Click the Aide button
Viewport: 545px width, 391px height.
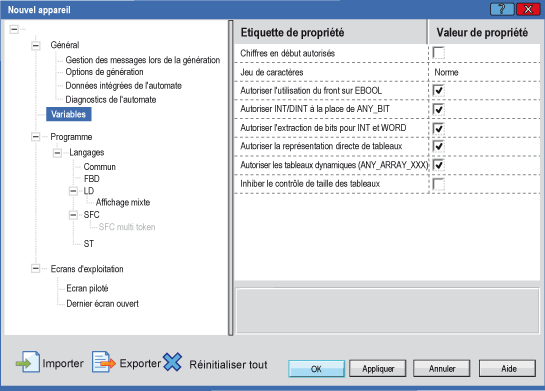pyautogui.click(x=507, y=369)
